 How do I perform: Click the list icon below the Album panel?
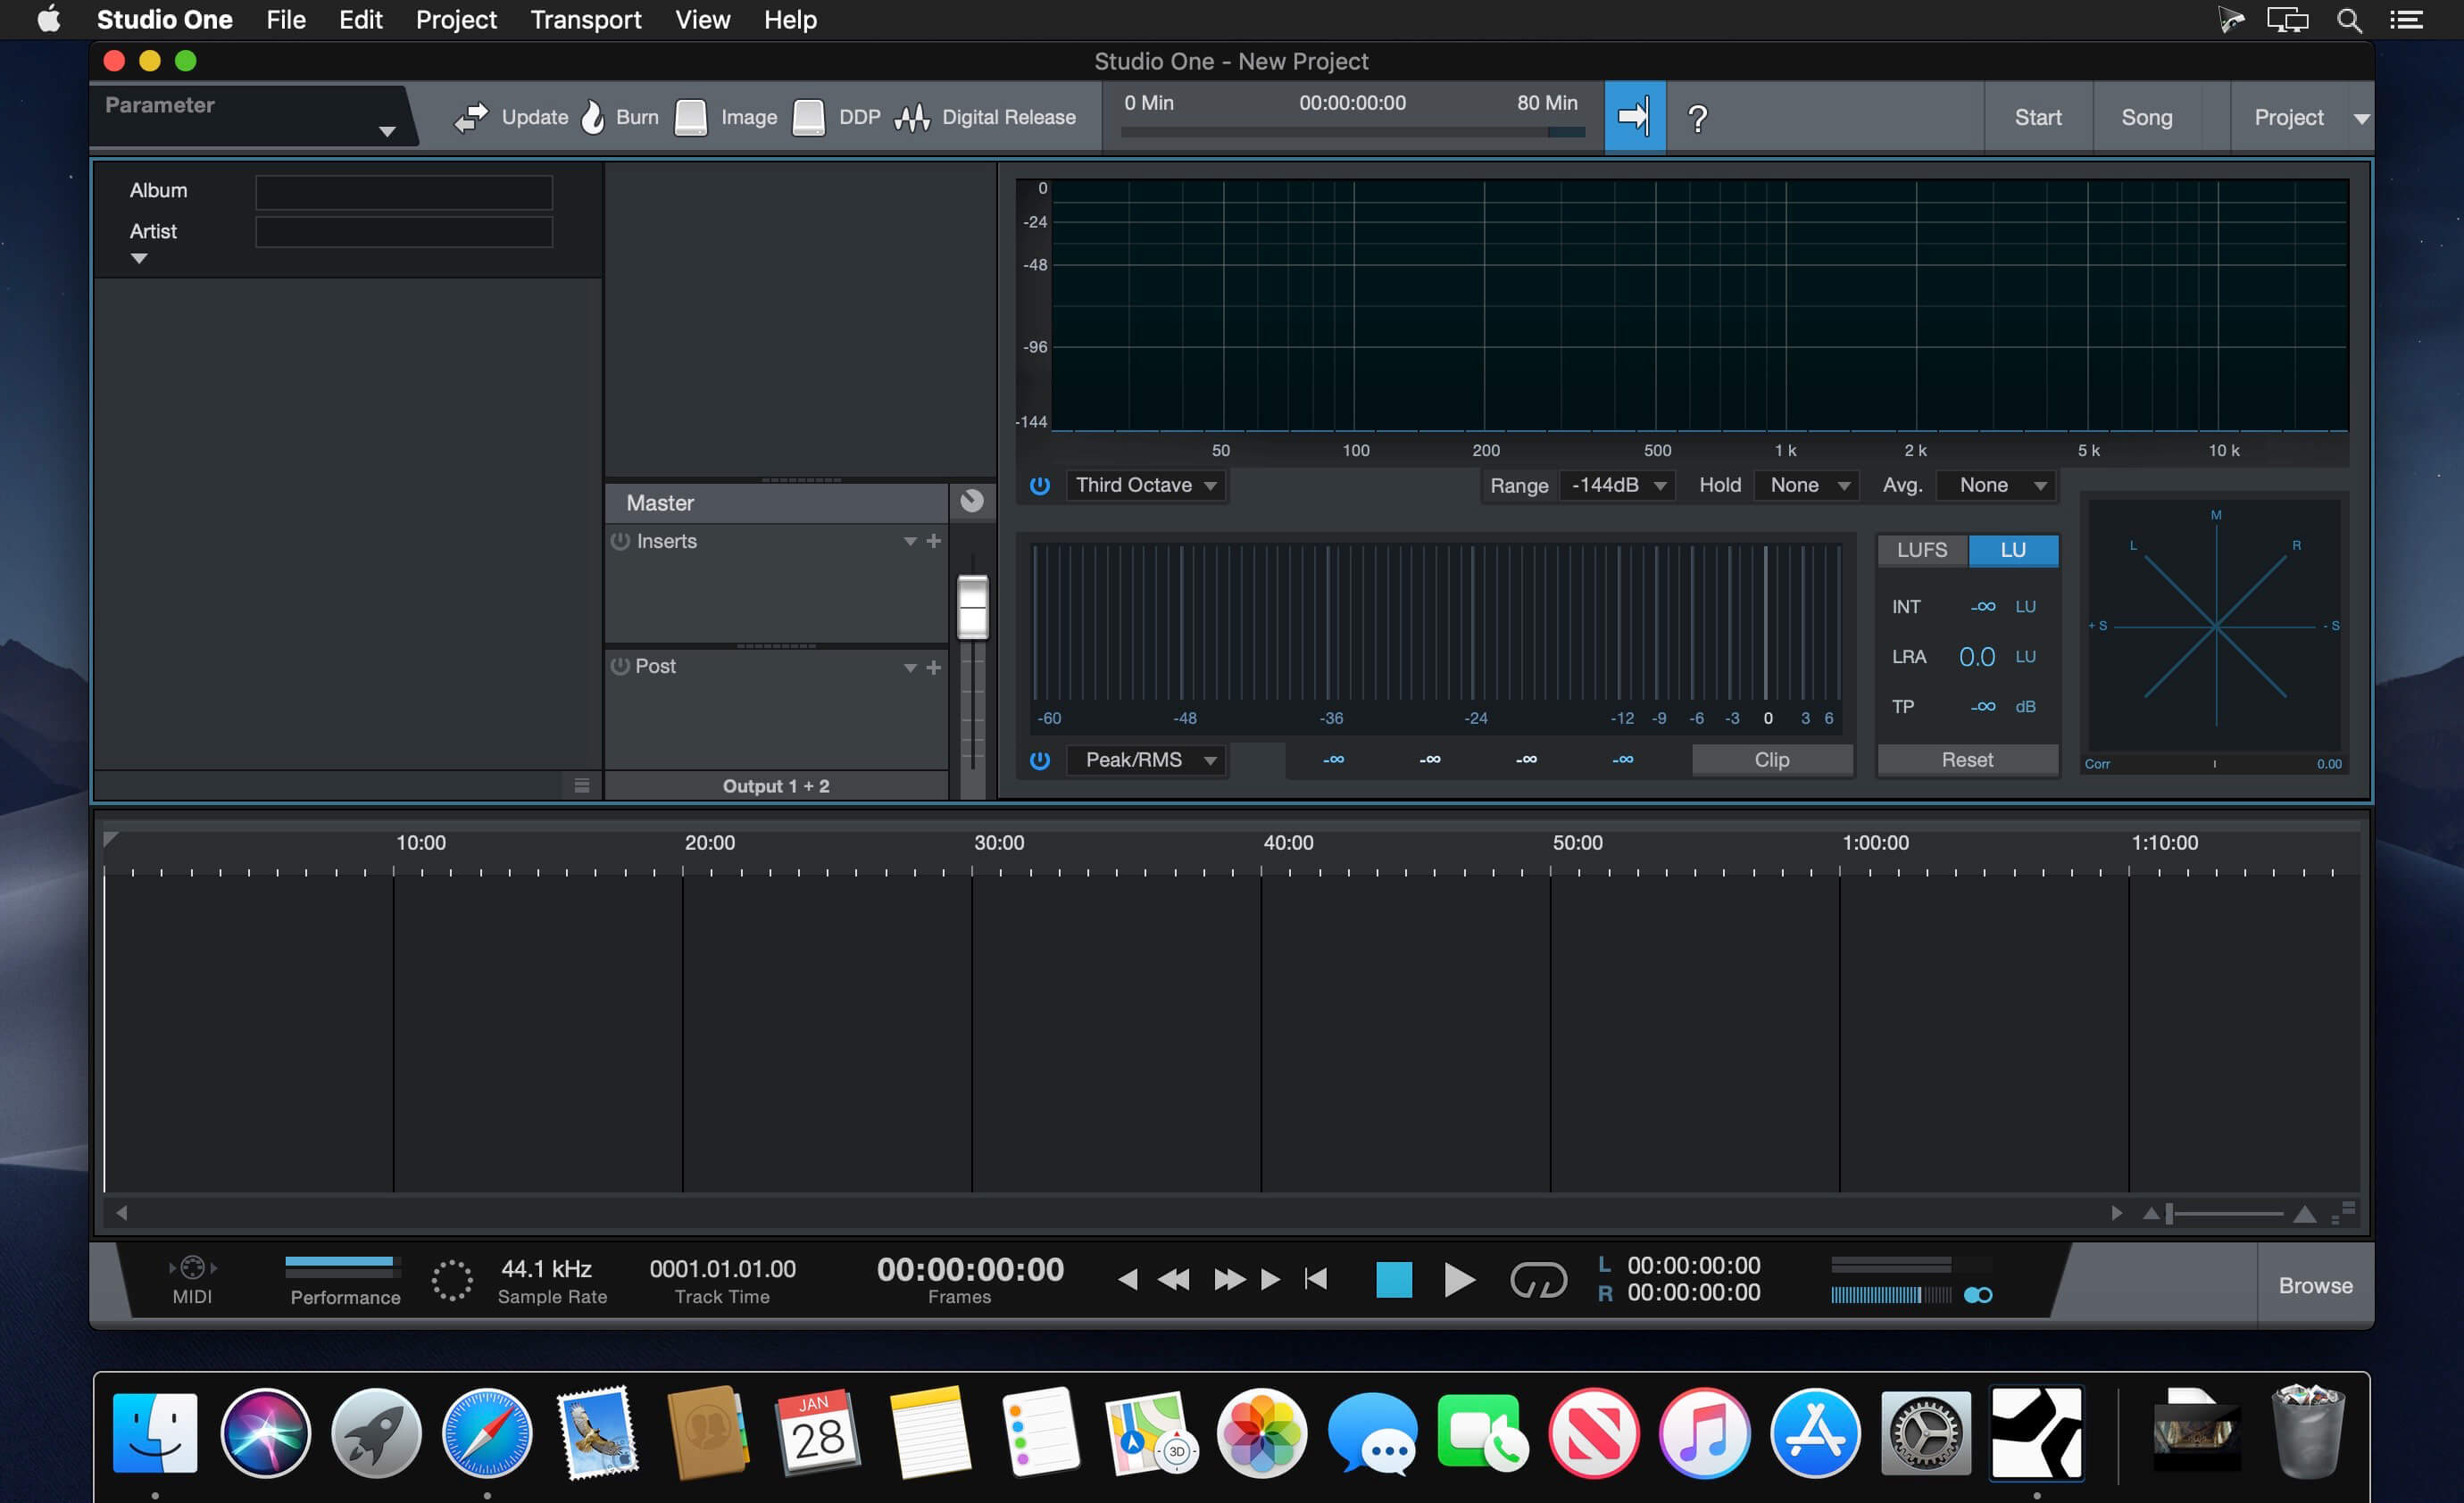point(582,785)
